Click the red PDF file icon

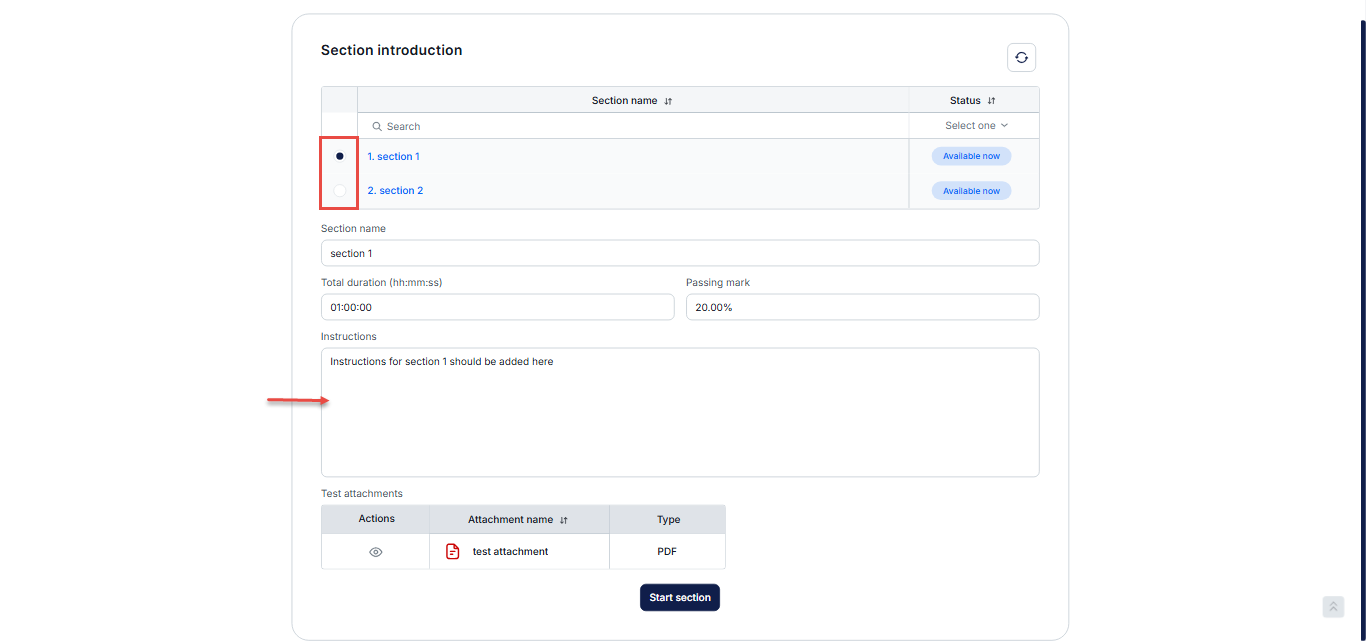pos(453,551)
